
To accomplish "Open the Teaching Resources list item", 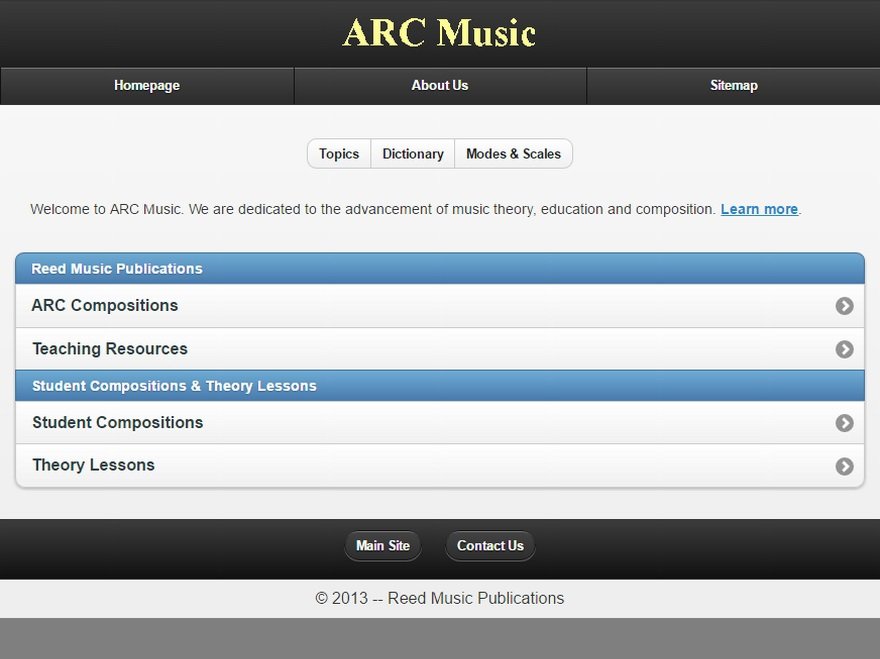I will coord(440,349).
